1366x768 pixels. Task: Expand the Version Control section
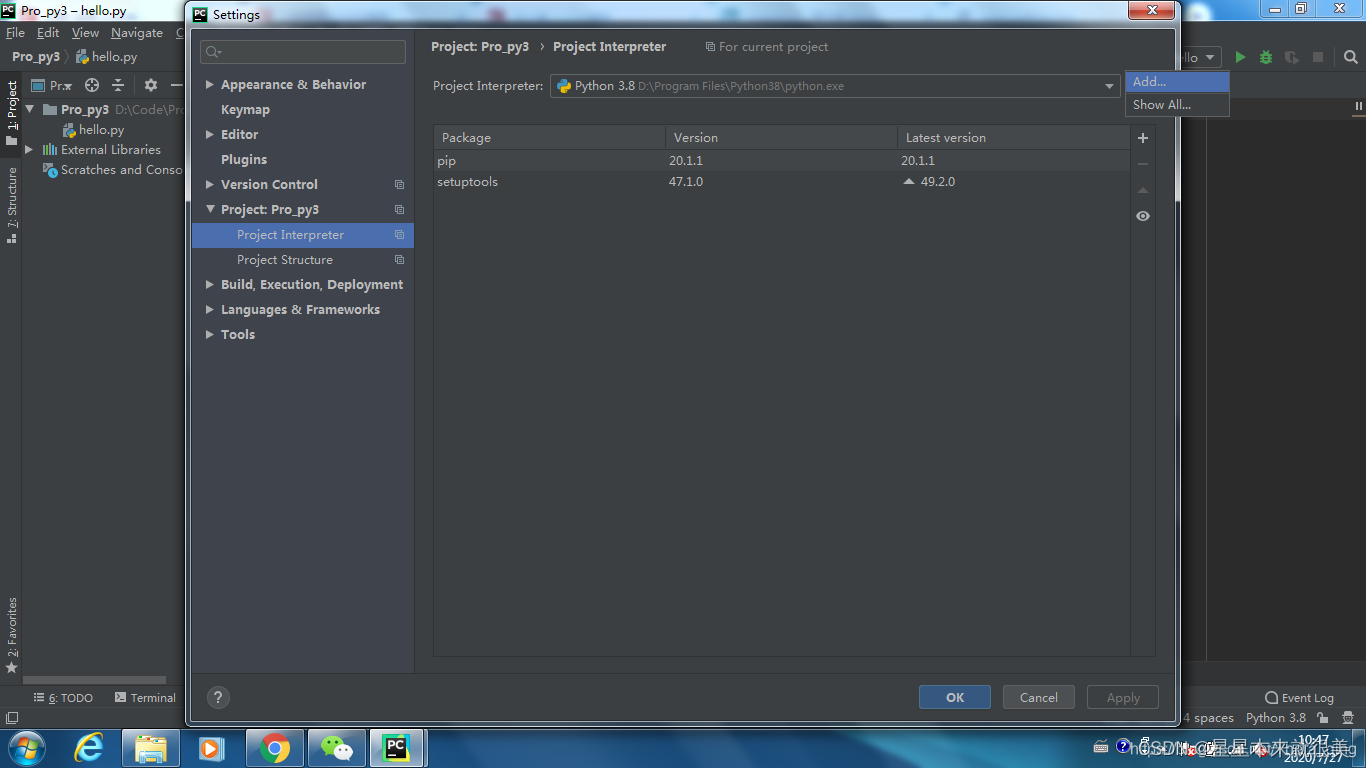pos(210,185)
